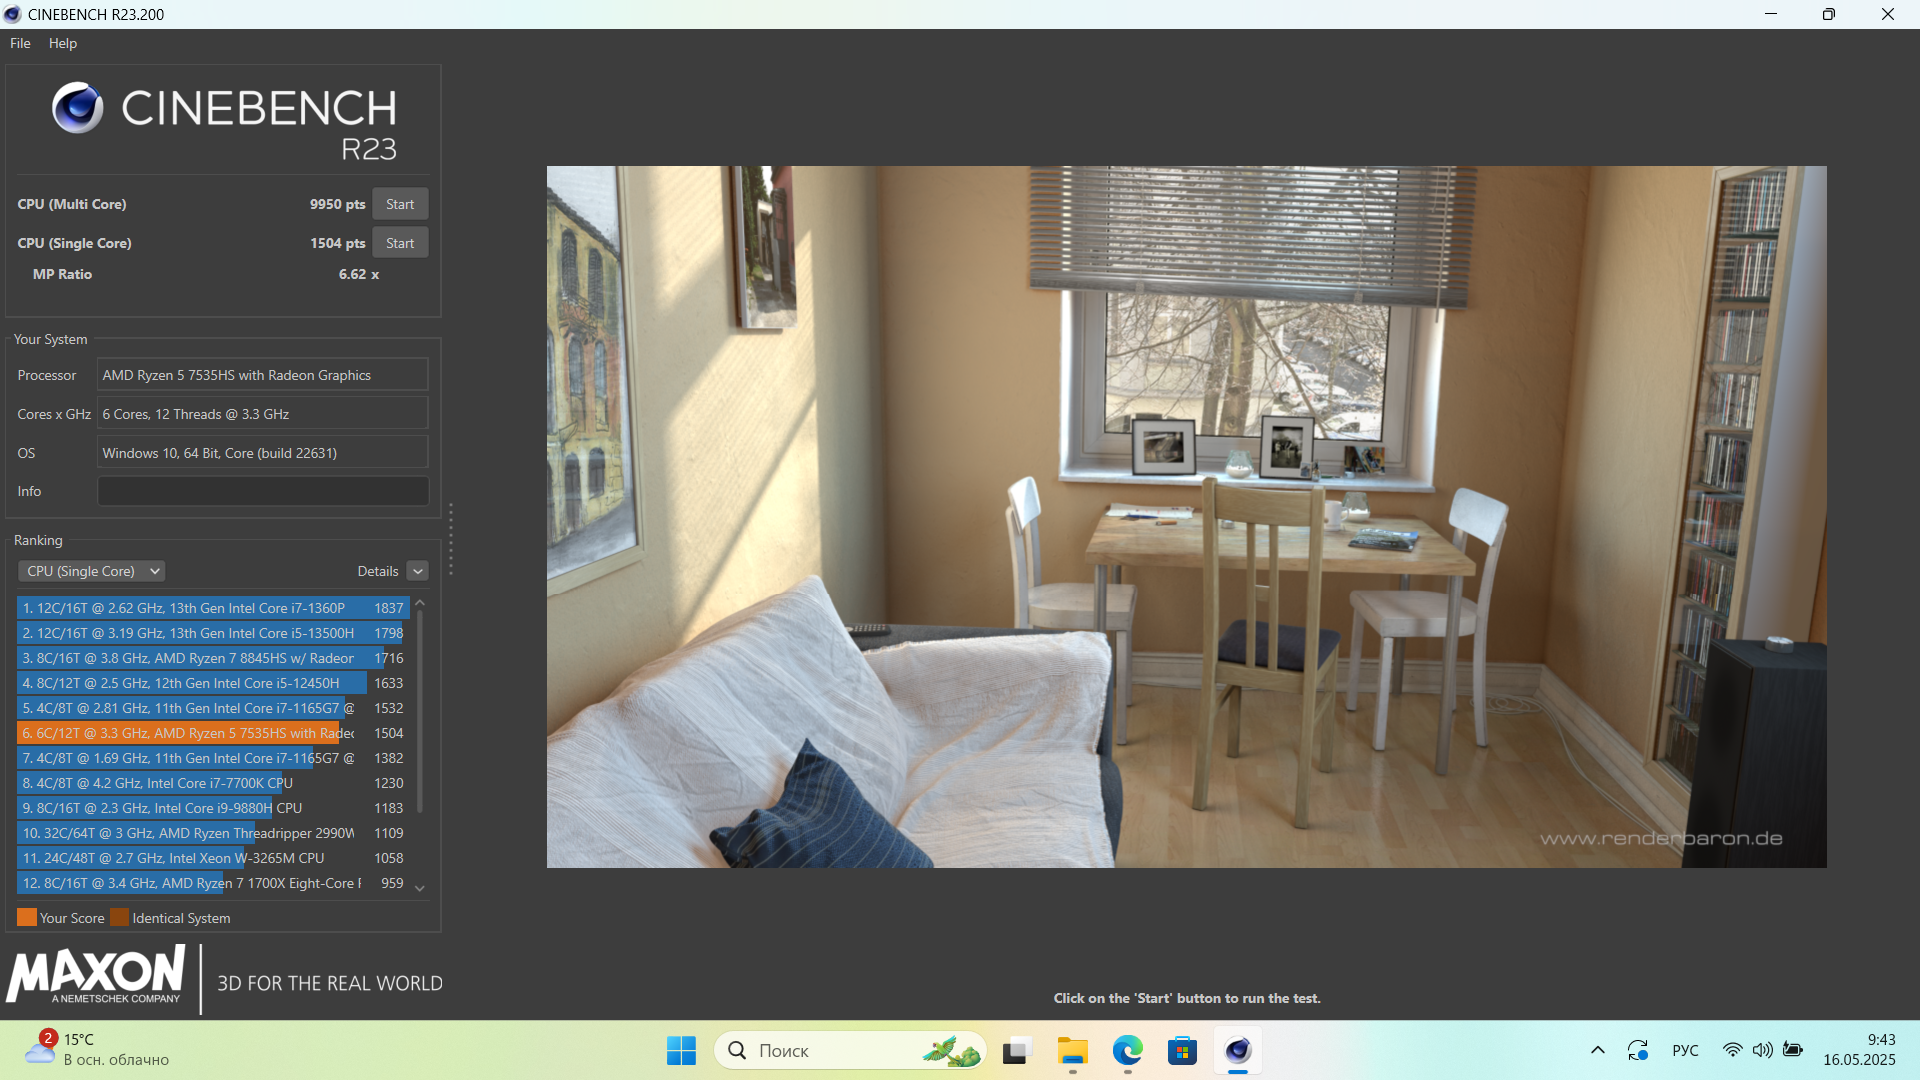
Task: Minimize the Cinebench window
Action: coord(1771,14)
